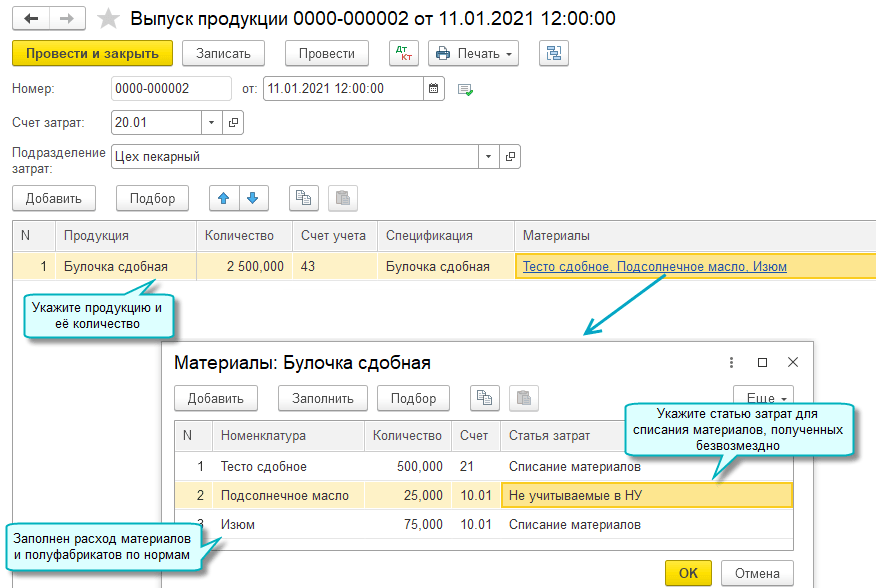This screenshot has width=876, height=588.
Task: Click the posted-status icon beside the date
Action: tap(465, 89)
